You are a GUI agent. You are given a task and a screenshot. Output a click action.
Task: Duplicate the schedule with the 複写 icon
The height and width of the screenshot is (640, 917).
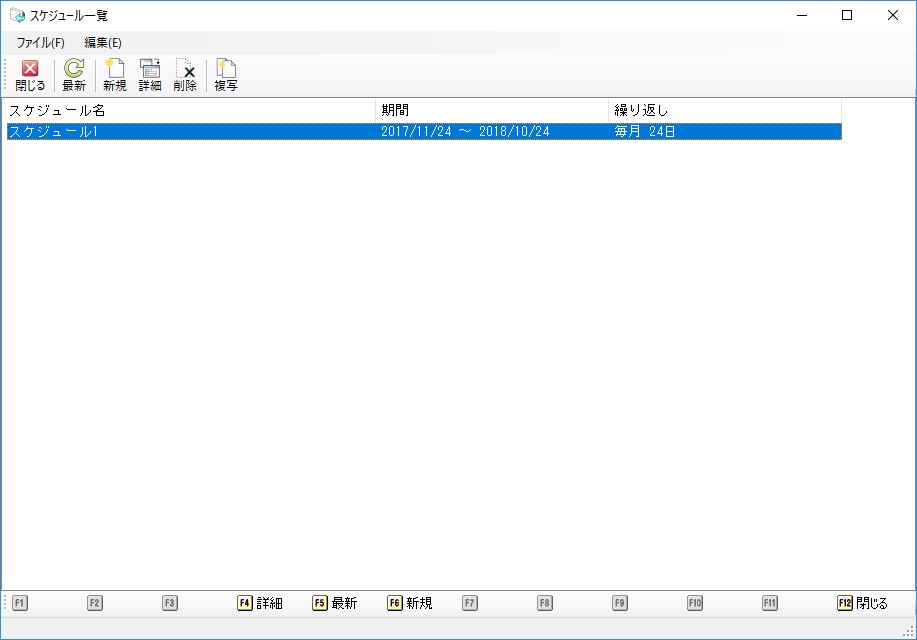coord(226,75)
